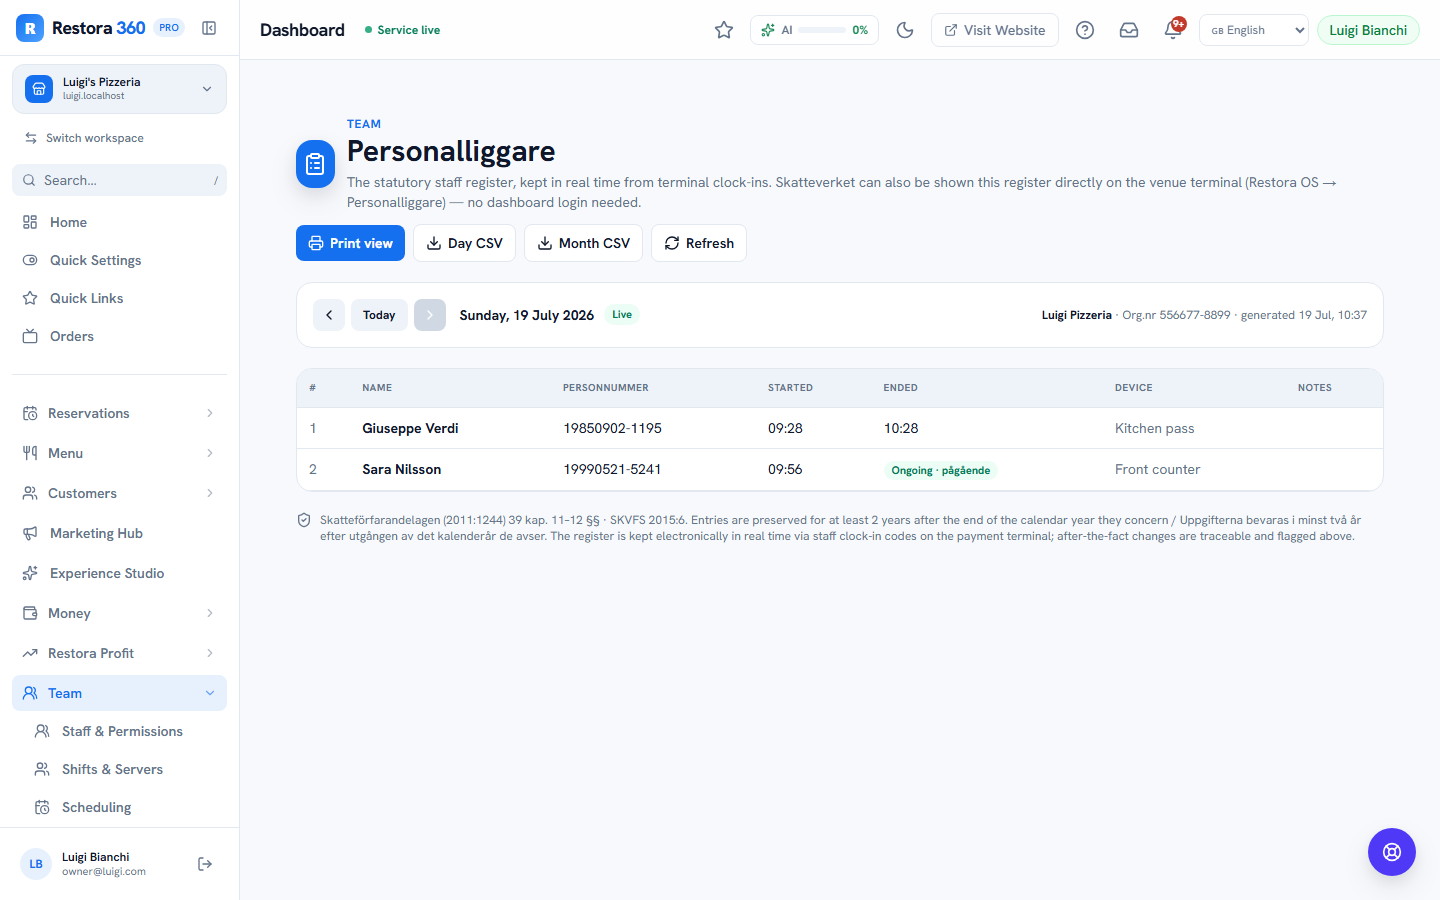Open Experience Studio sparkle item
Screen dimensions: 1440x900
tap(120, 573)
